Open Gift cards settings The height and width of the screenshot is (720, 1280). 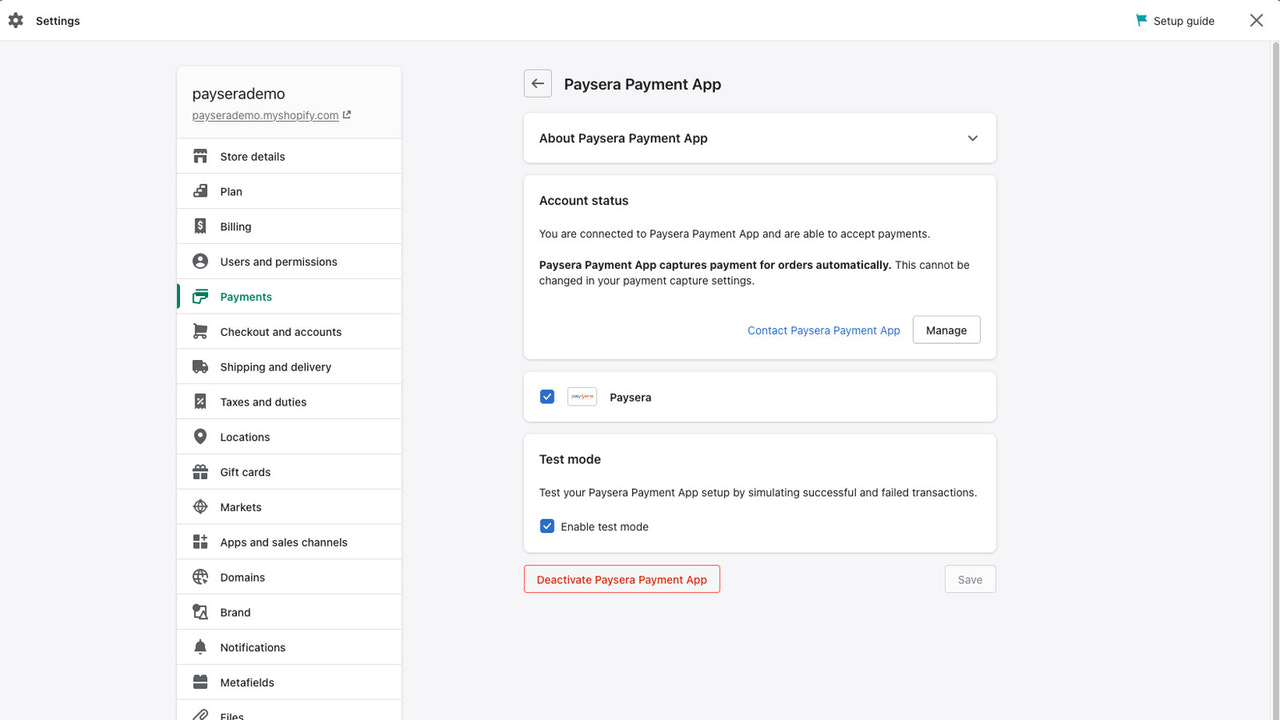coord(289,471)
